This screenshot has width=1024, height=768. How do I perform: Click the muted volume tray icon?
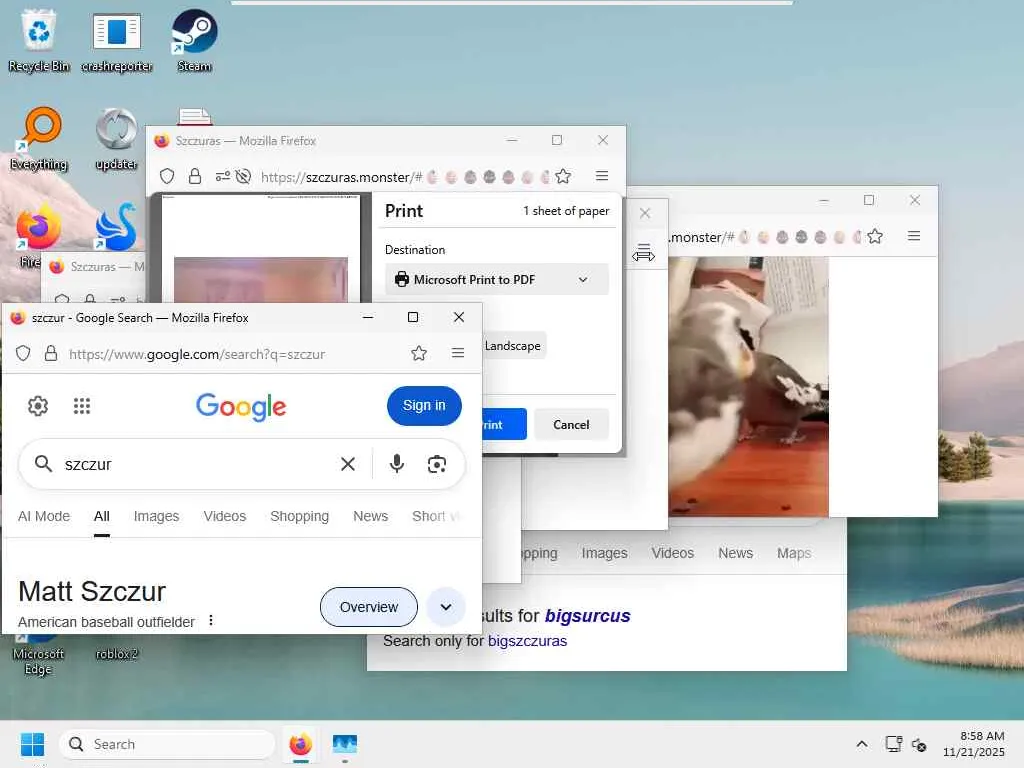919,744
